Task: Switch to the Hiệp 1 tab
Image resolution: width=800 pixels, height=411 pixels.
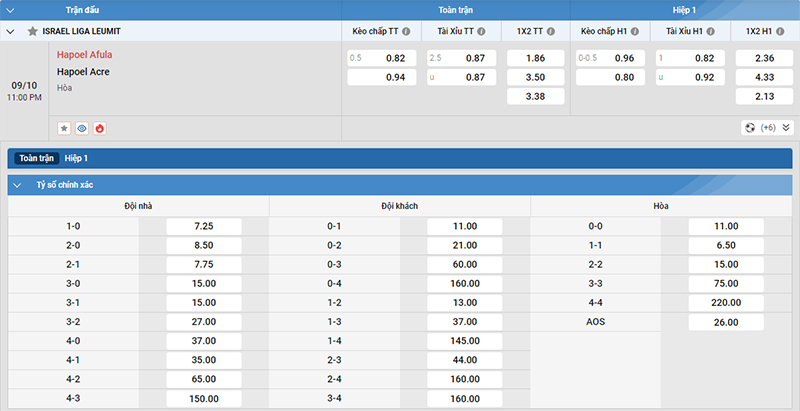Action: click(77, 158)
